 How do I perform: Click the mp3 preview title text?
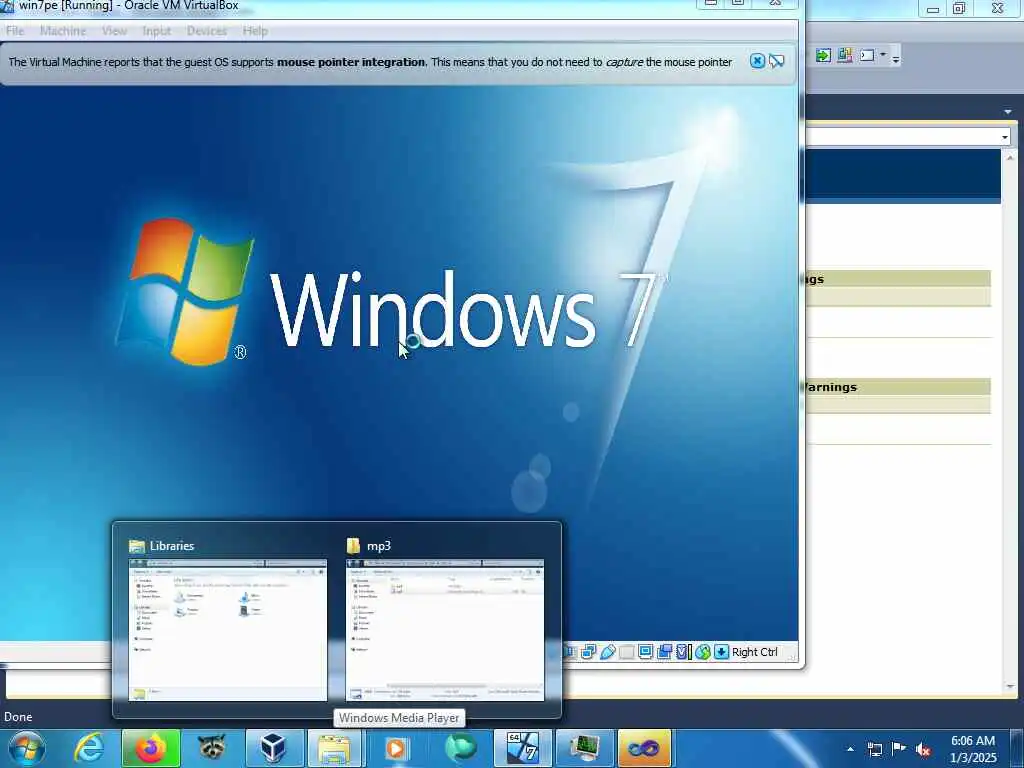click(x=379, y=546)
